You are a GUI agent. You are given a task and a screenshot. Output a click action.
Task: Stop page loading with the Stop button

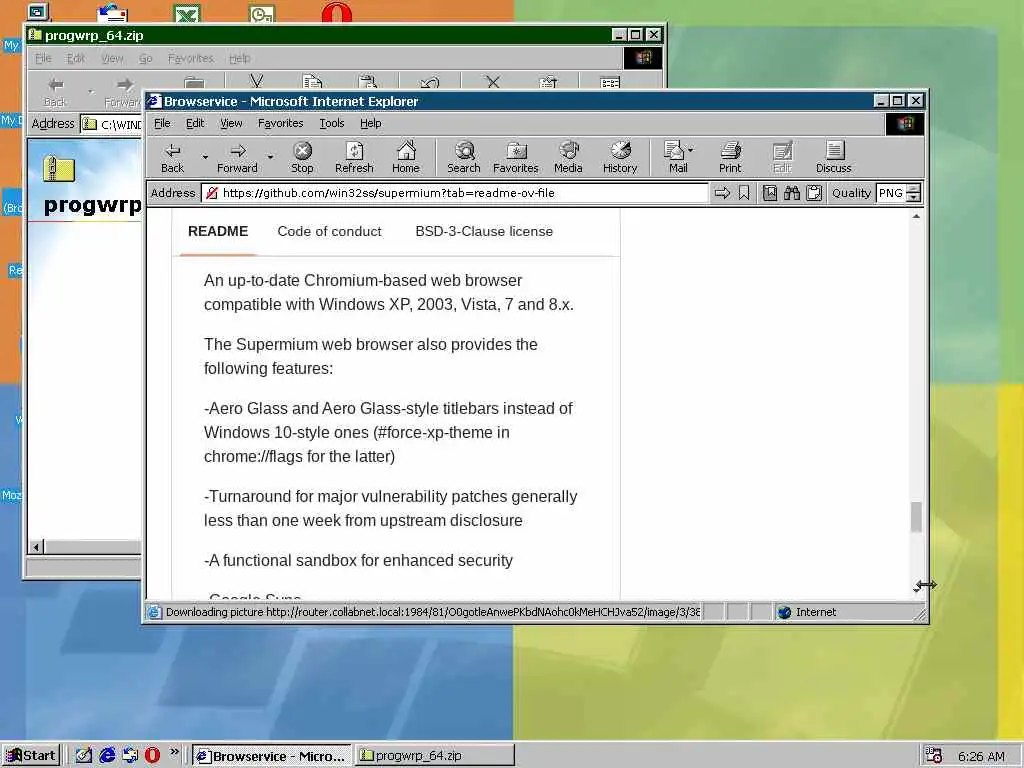pos(302,157)
